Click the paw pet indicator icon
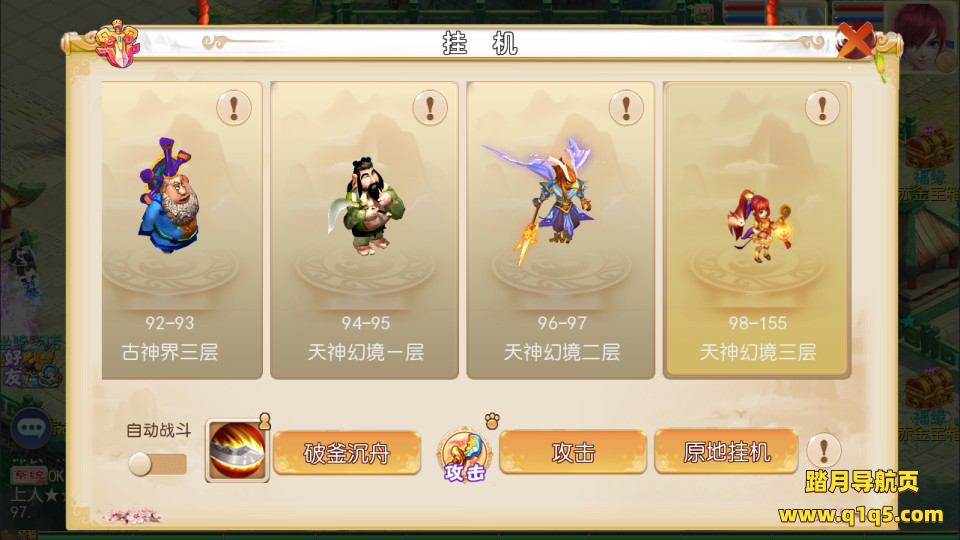Image resolution: width=960 pixels, height=540 pixels. point(492,421)
